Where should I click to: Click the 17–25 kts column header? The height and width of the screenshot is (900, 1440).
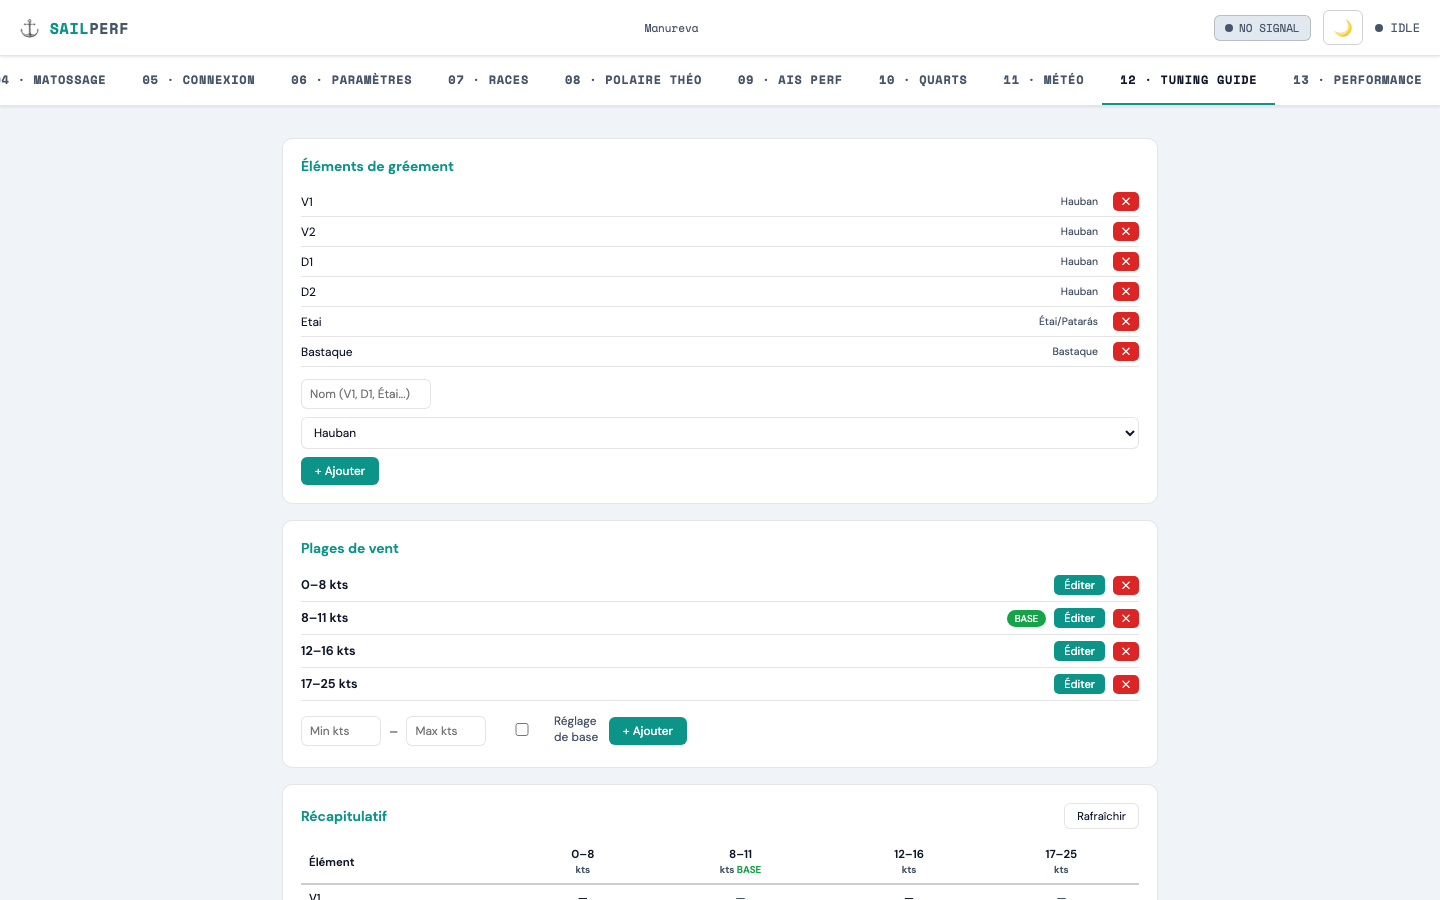pyautogui.click(x=1061, y=861)
